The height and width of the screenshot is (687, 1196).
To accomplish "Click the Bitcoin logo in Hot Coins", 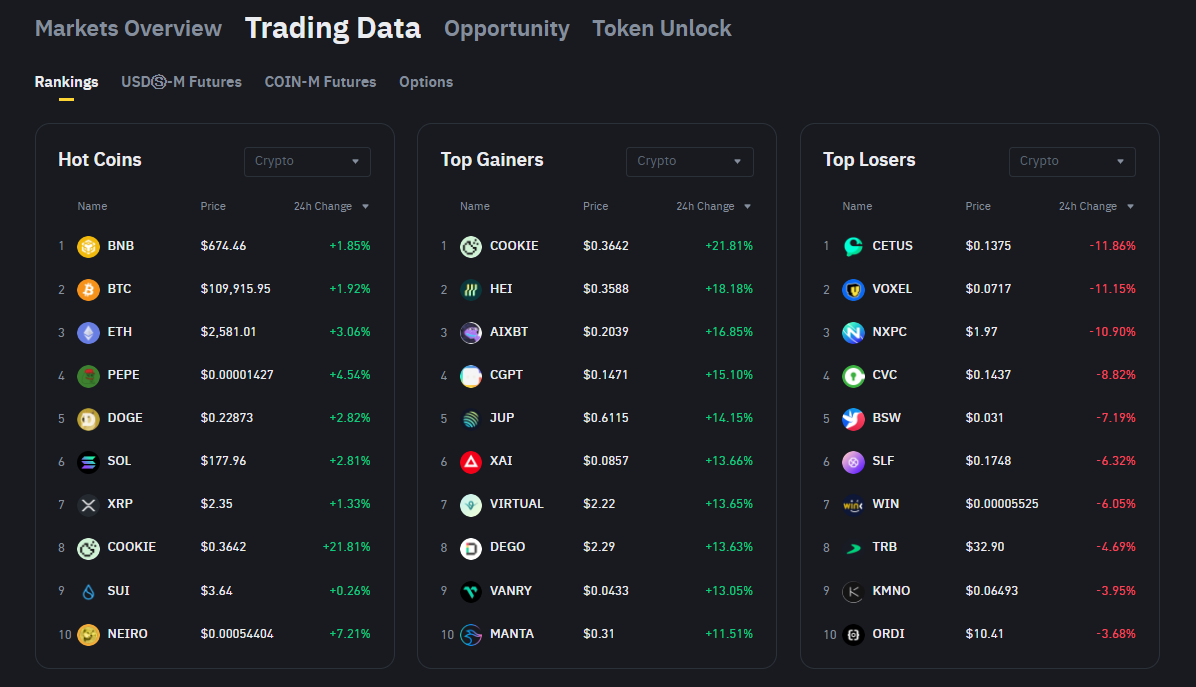I will pyautogui.click(x=88, y=289).
